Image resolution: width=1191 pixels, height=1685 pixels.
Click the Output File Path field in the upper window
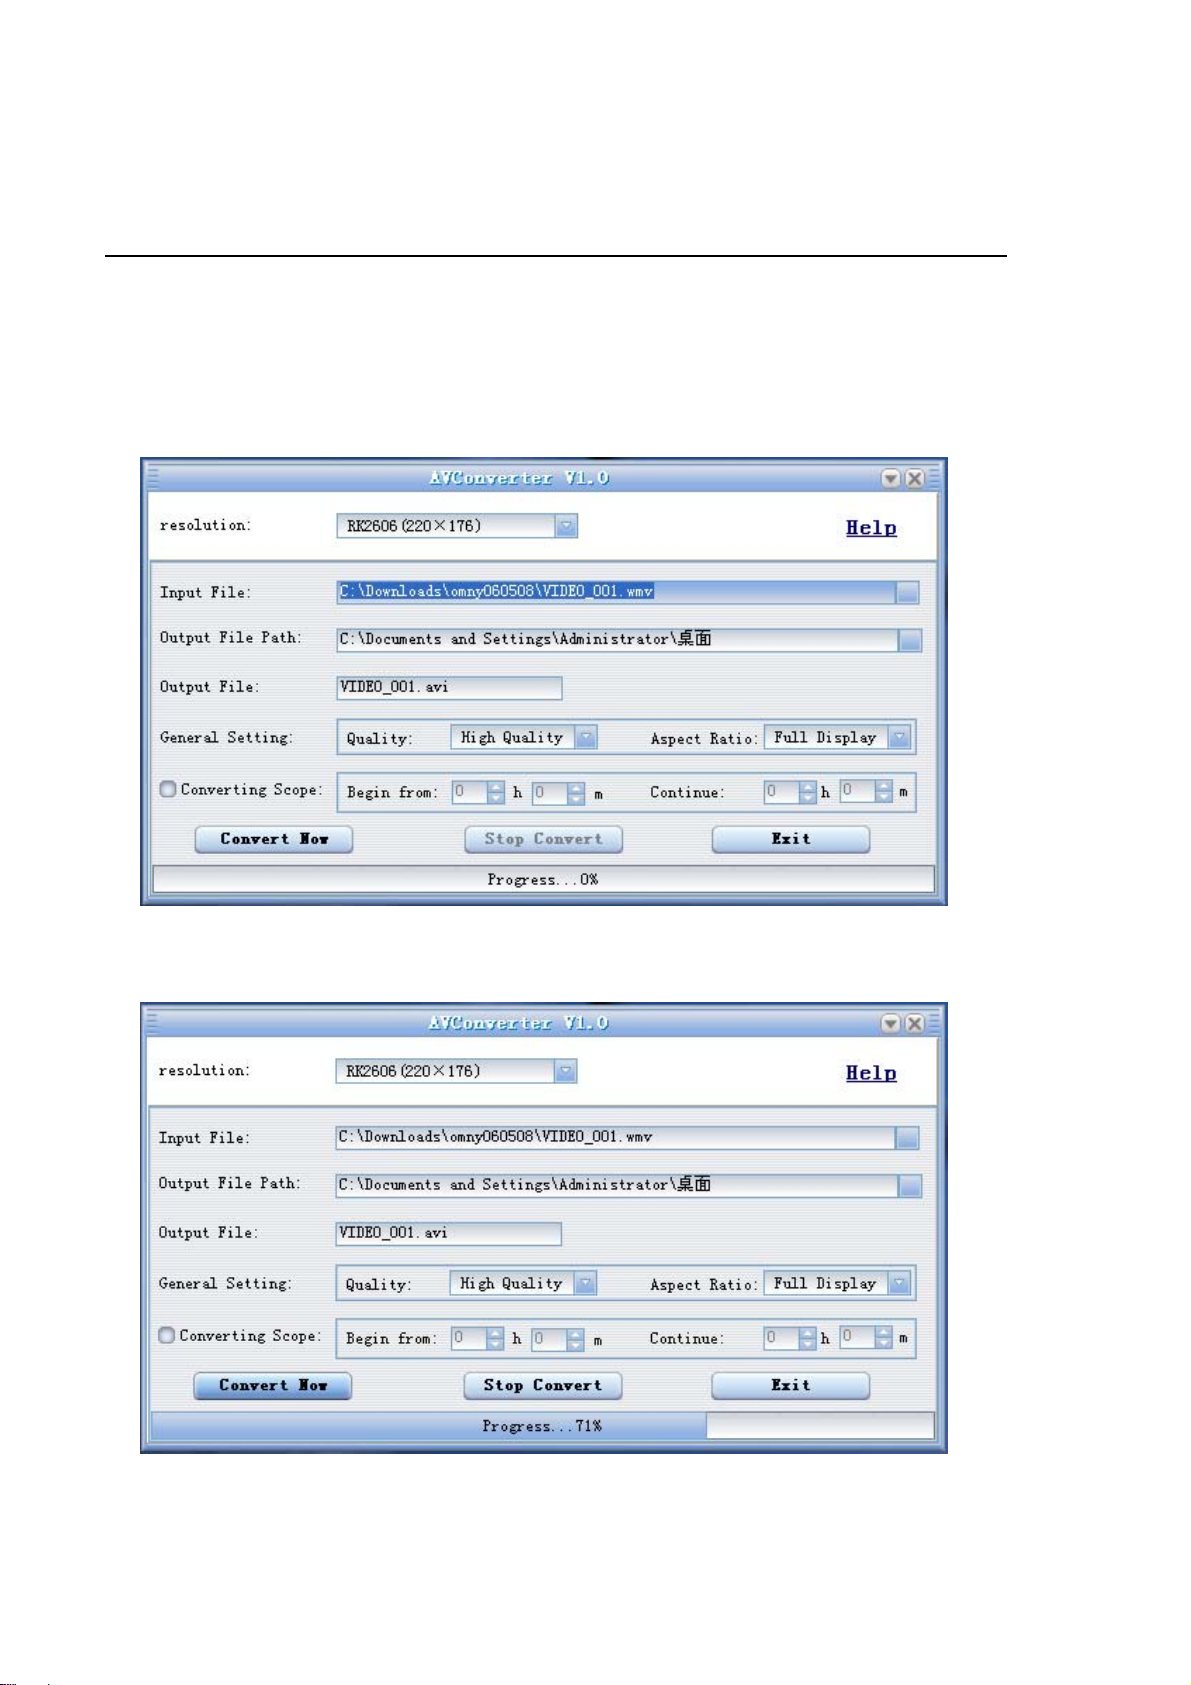617,640
